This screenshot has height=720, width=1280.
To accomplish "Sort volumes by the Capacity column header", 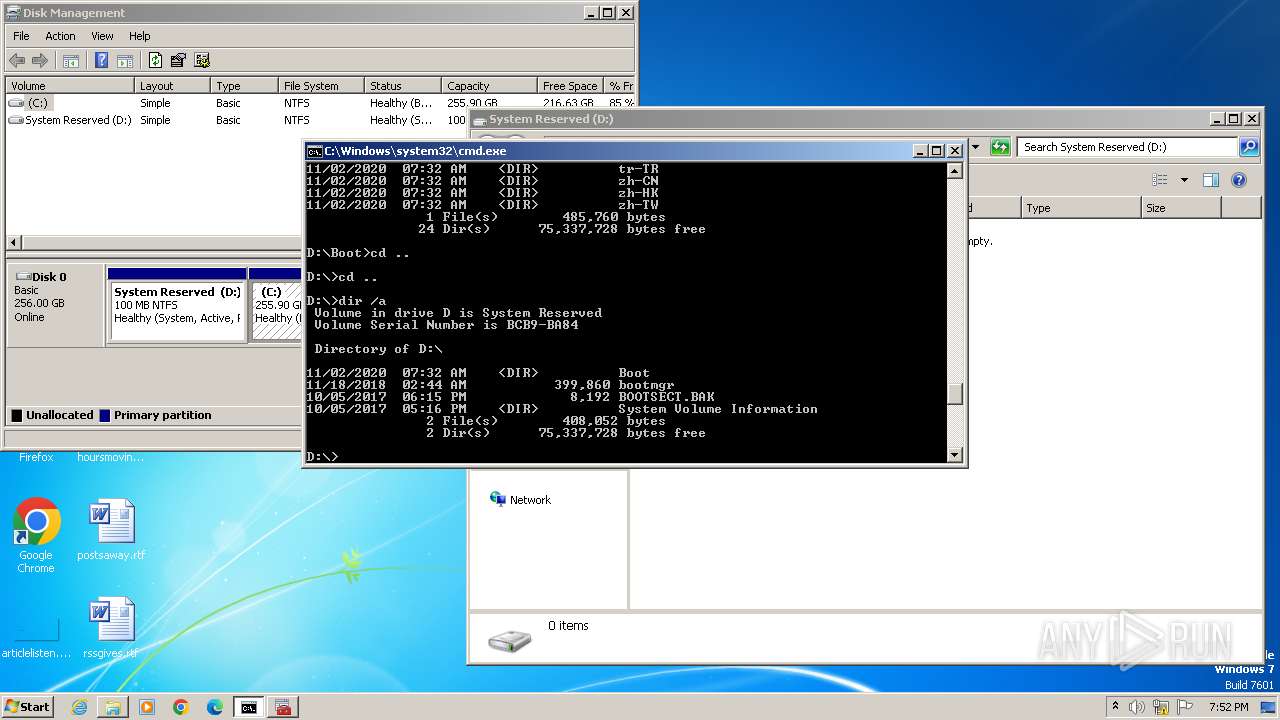I will (488, 86).
